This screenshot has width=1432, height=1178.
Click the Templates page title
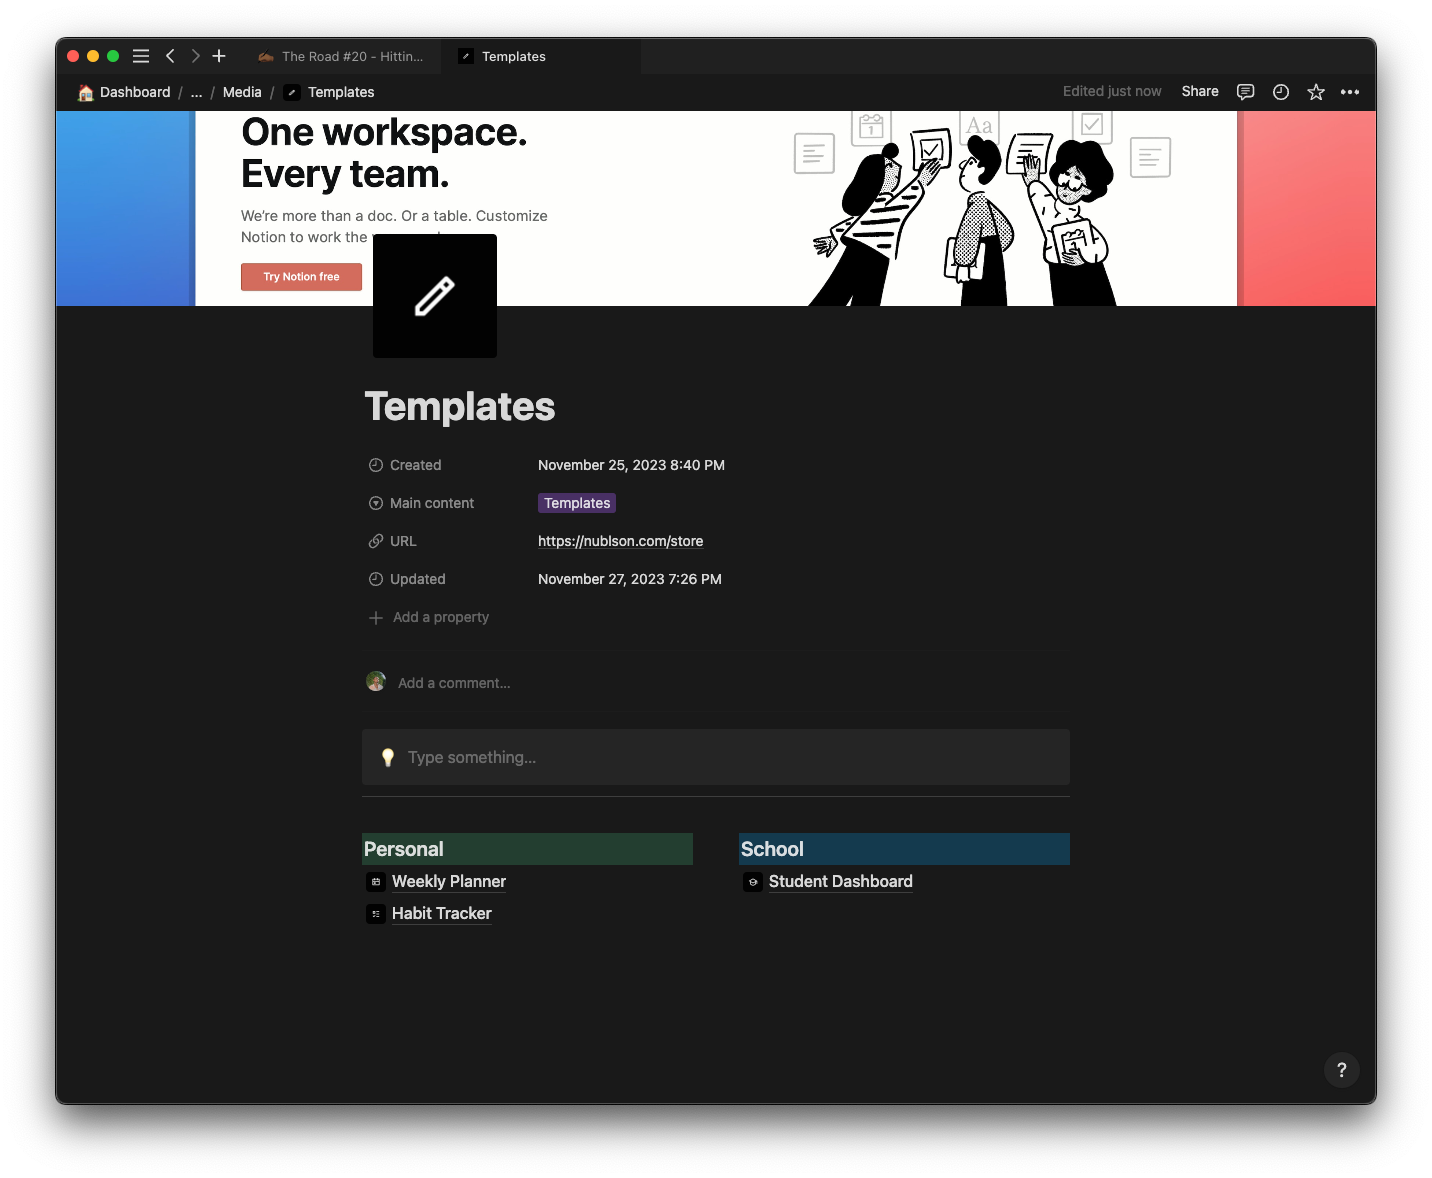[x=460, y=407]
